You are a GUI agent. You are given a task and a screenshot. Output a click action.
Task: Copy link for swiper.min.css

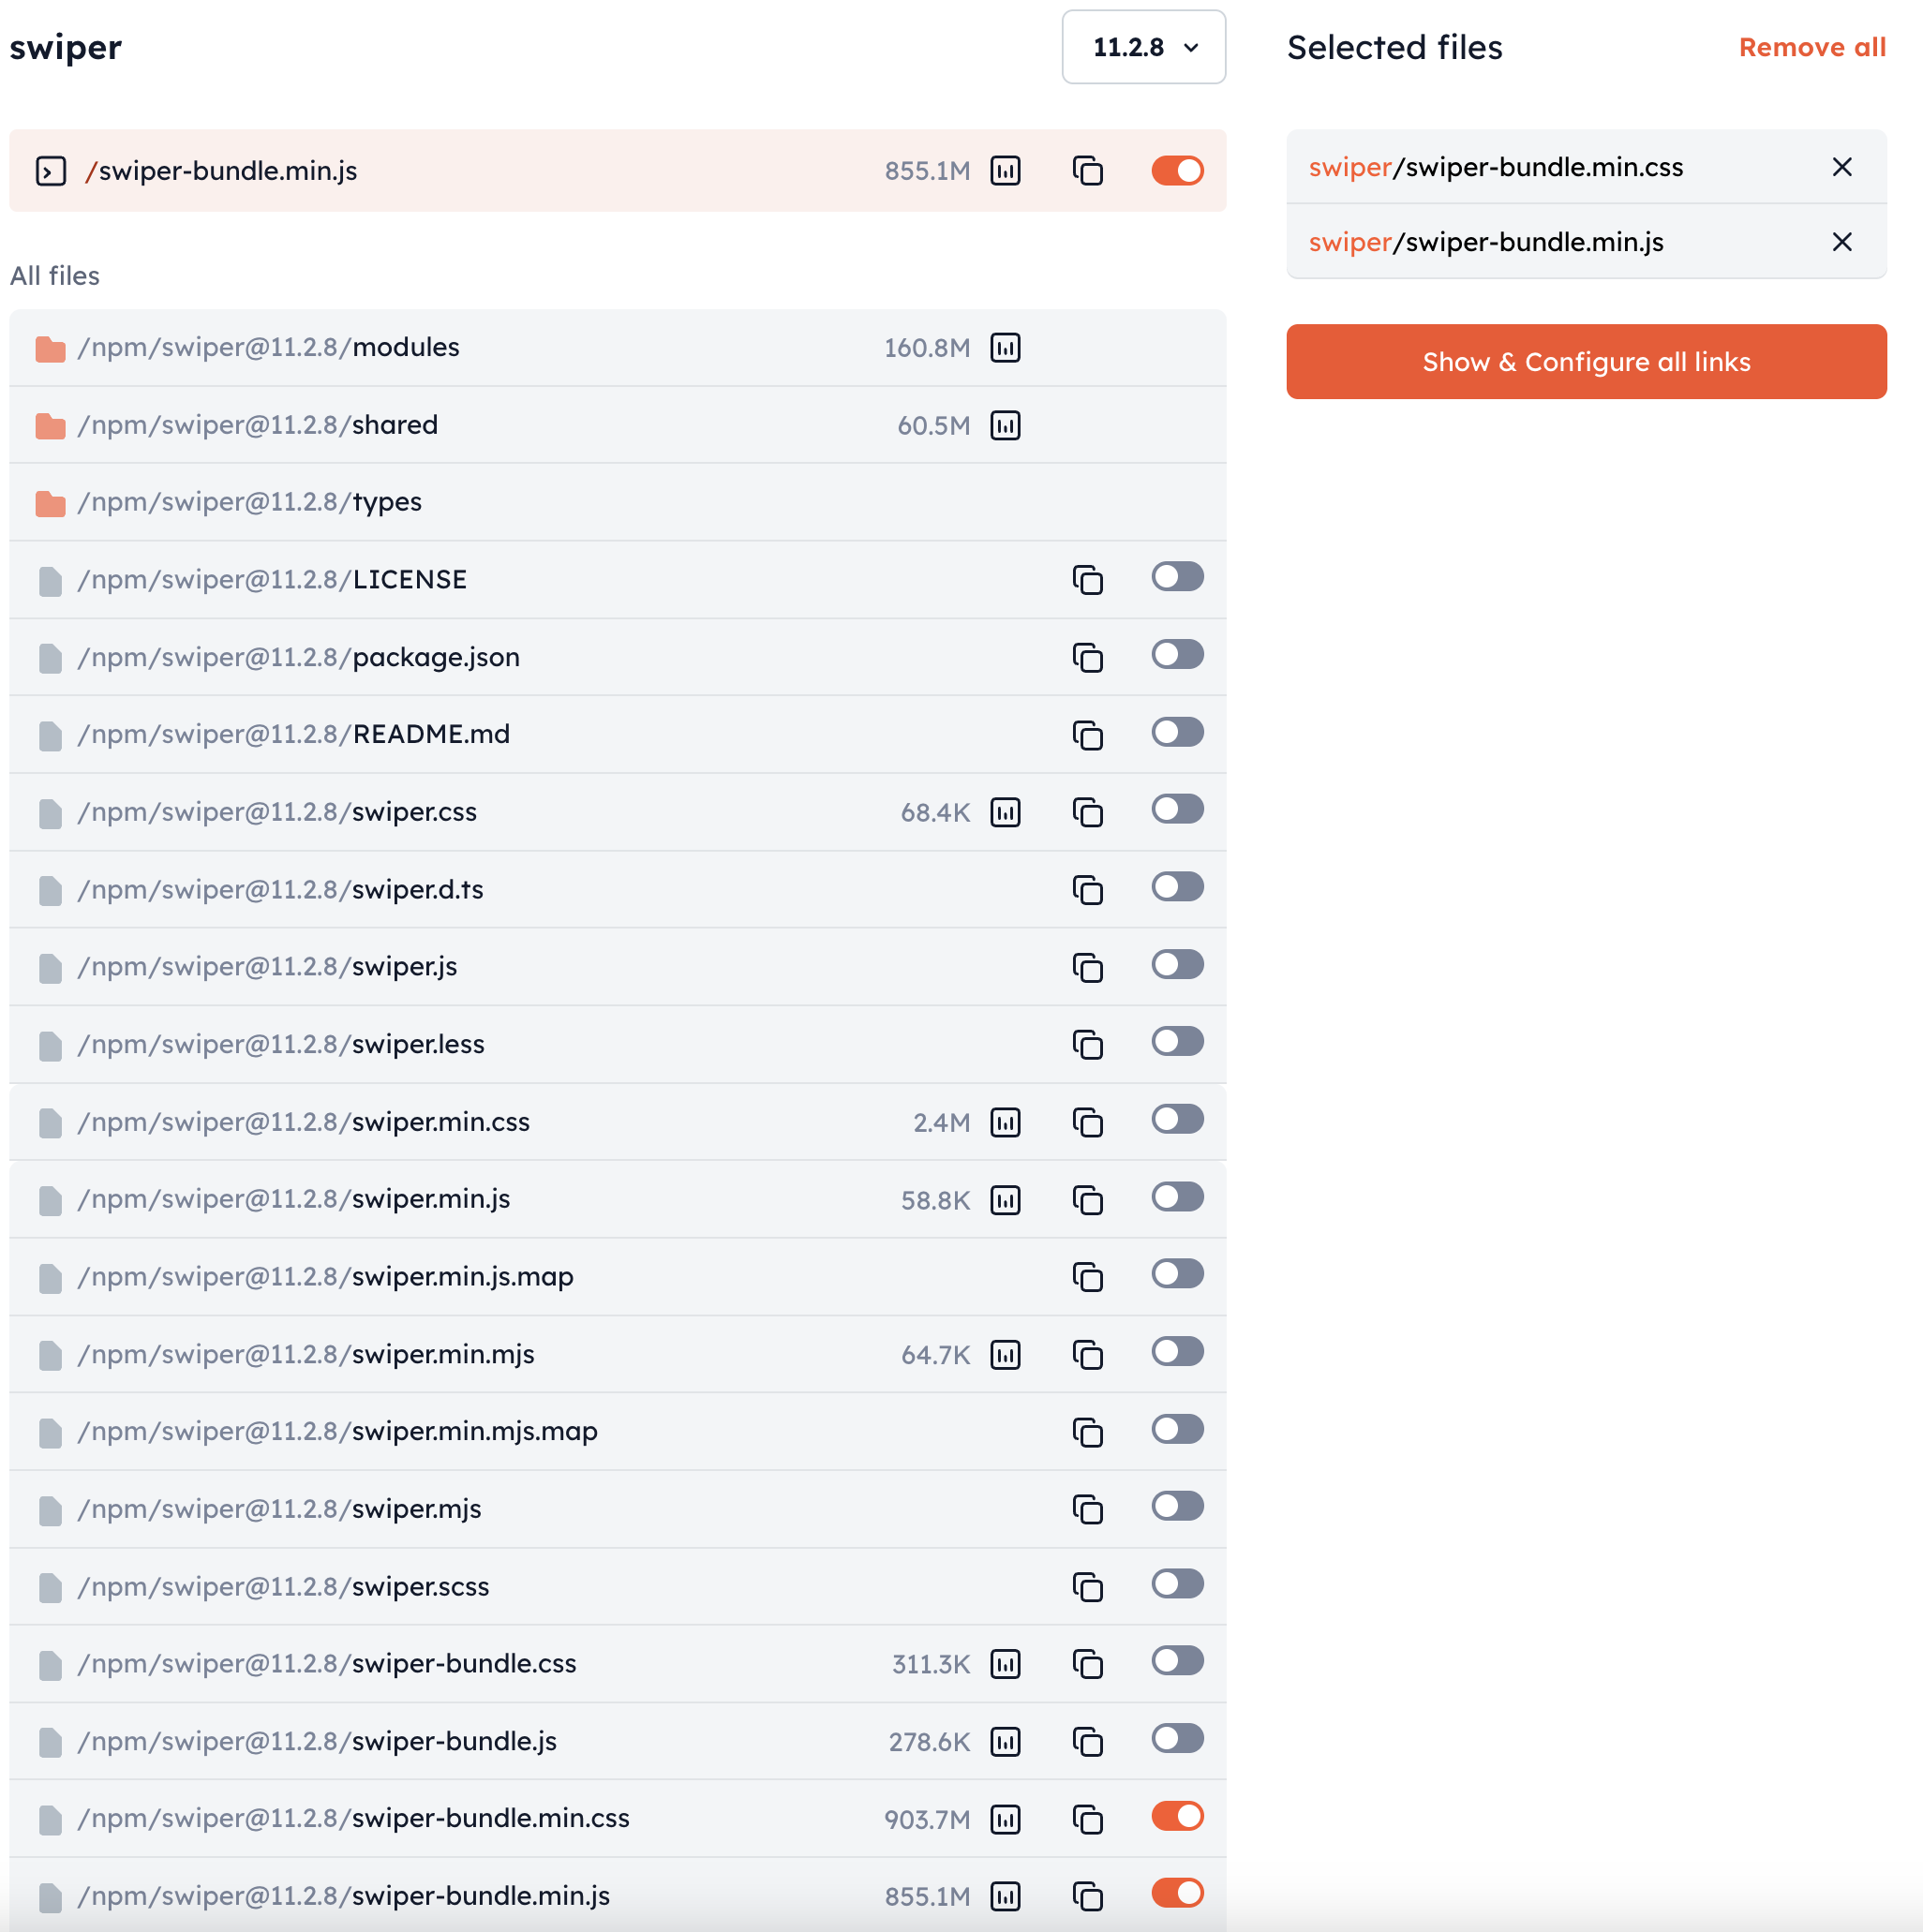pos(1087,1122)
